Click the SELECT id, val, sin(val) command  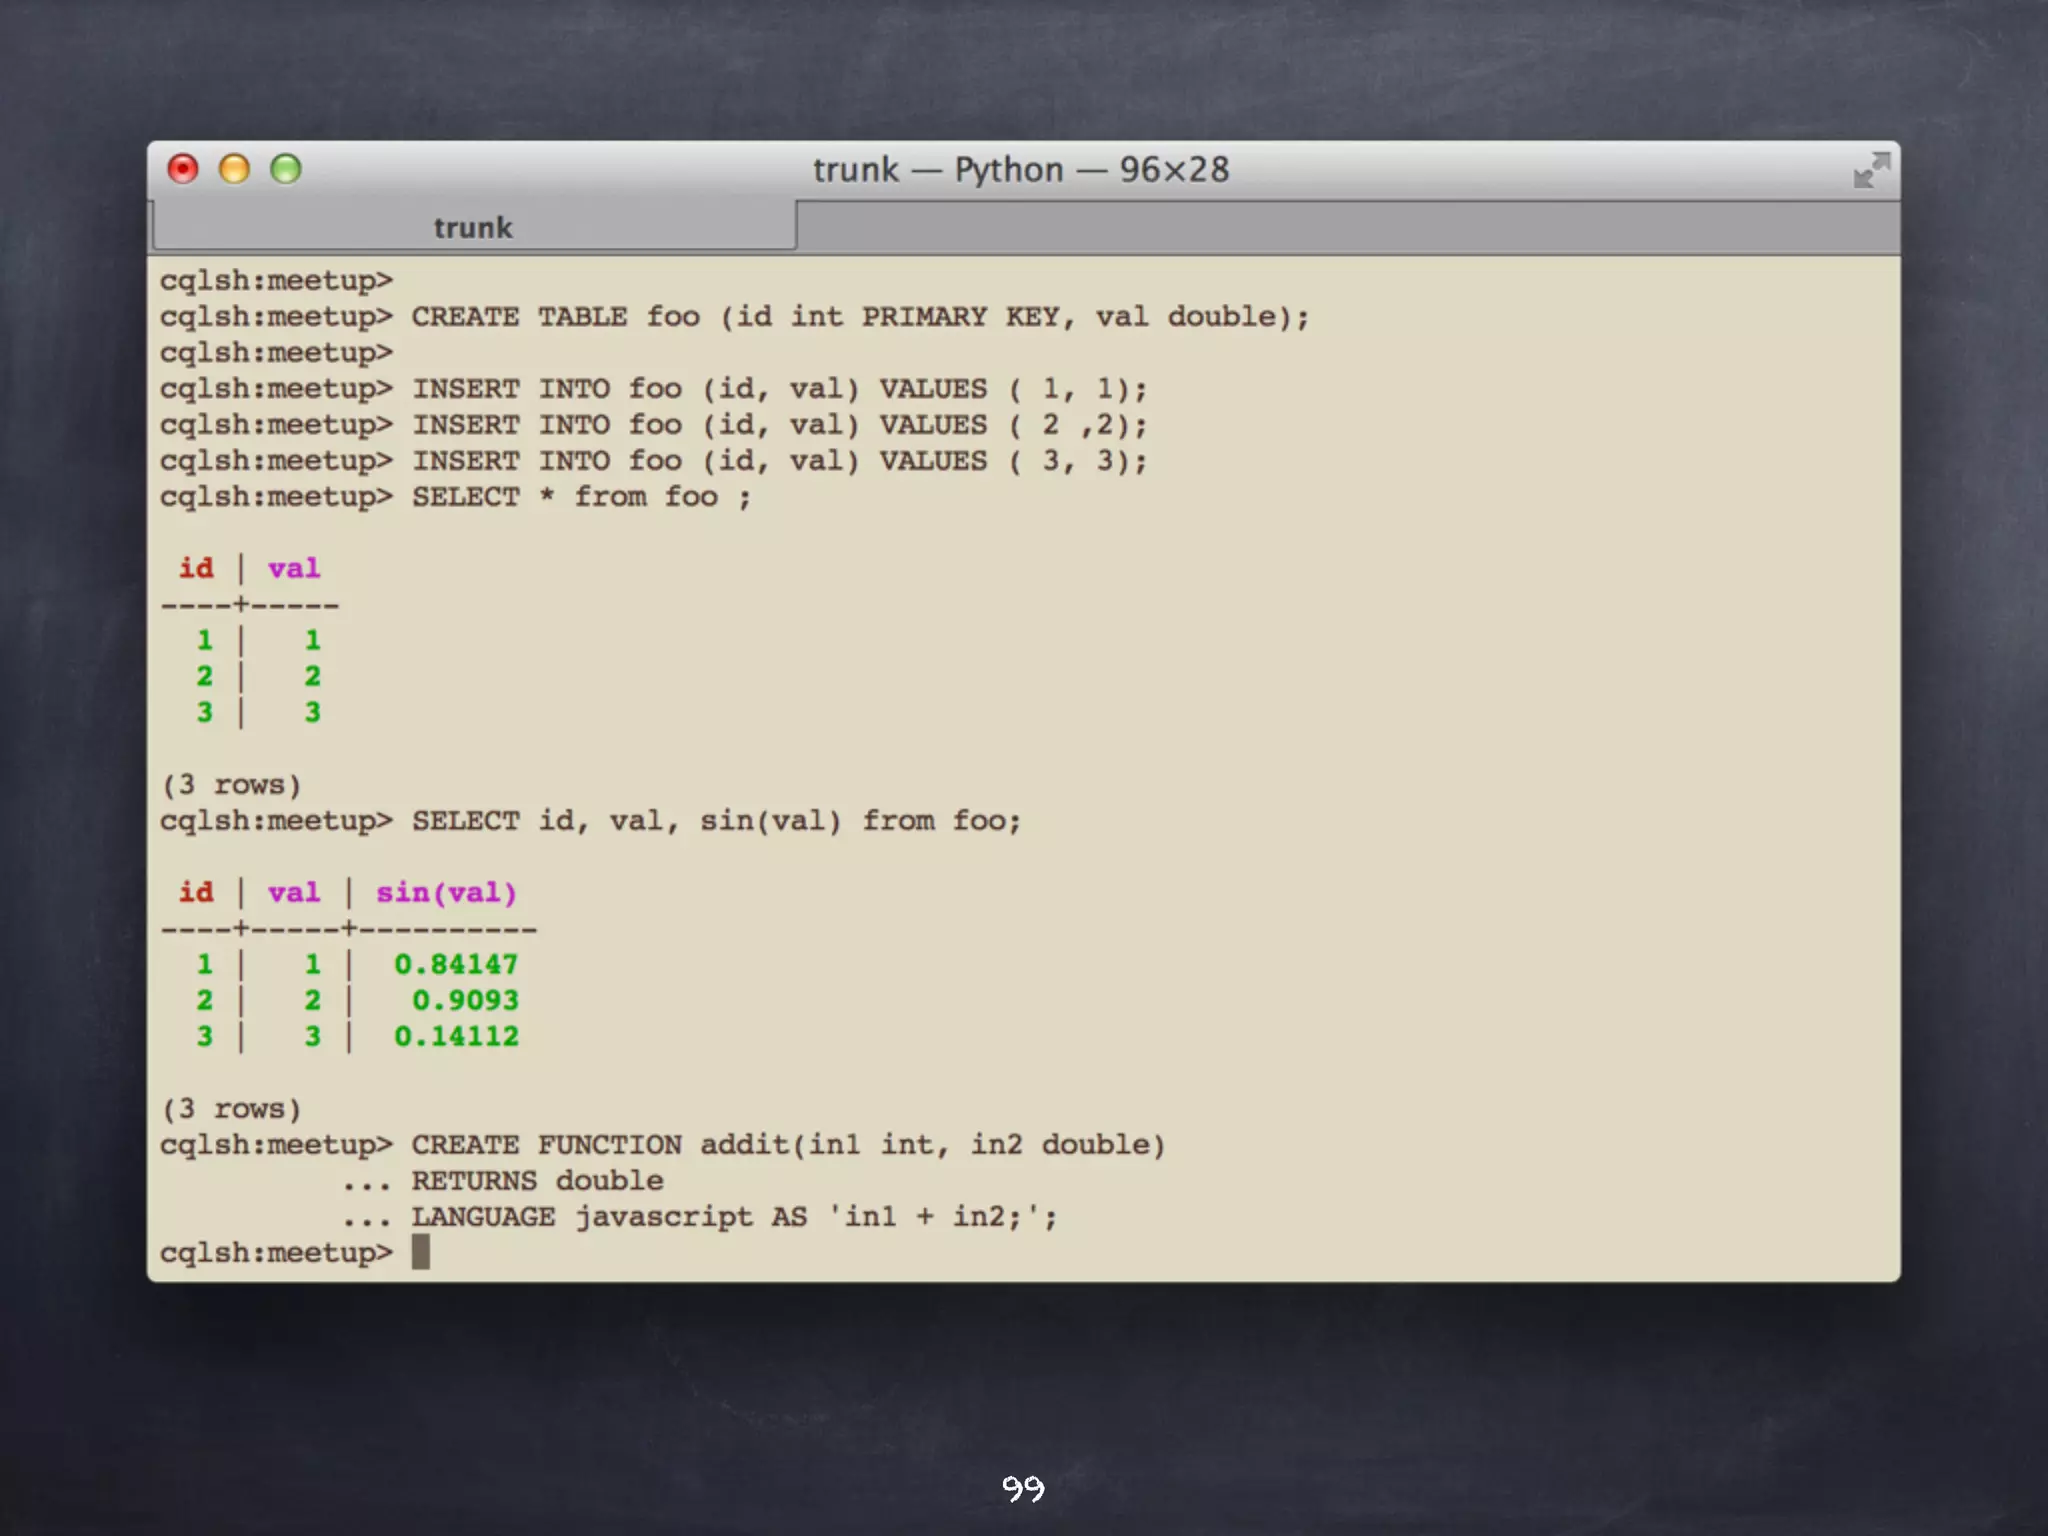click(716, 821)
